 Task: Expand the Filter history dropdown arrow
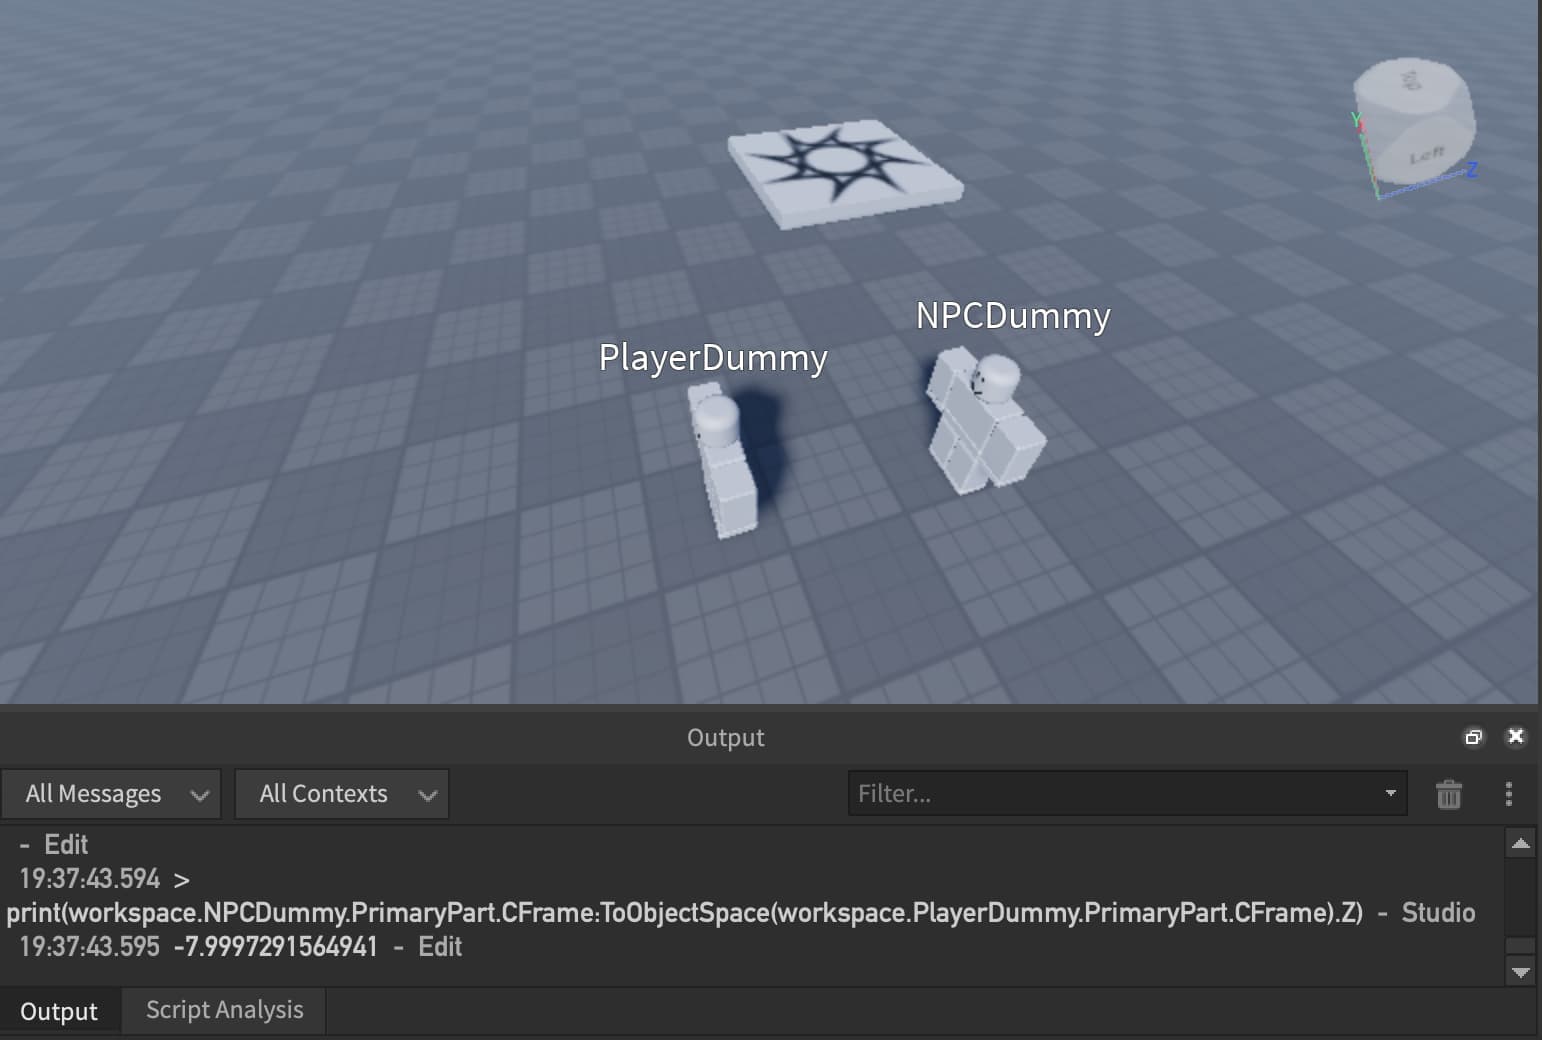(x=1390, y=793)
